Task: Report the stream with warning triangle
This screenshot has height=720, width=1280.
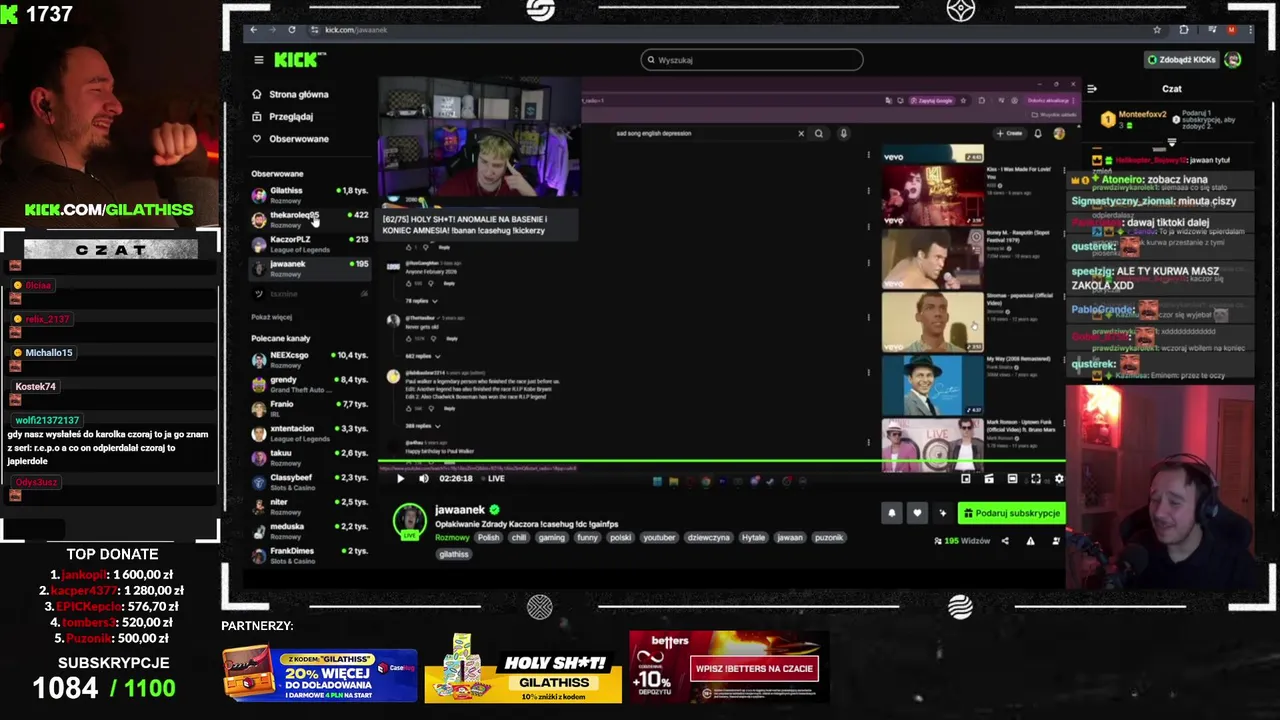Action: click(1030, 541)
